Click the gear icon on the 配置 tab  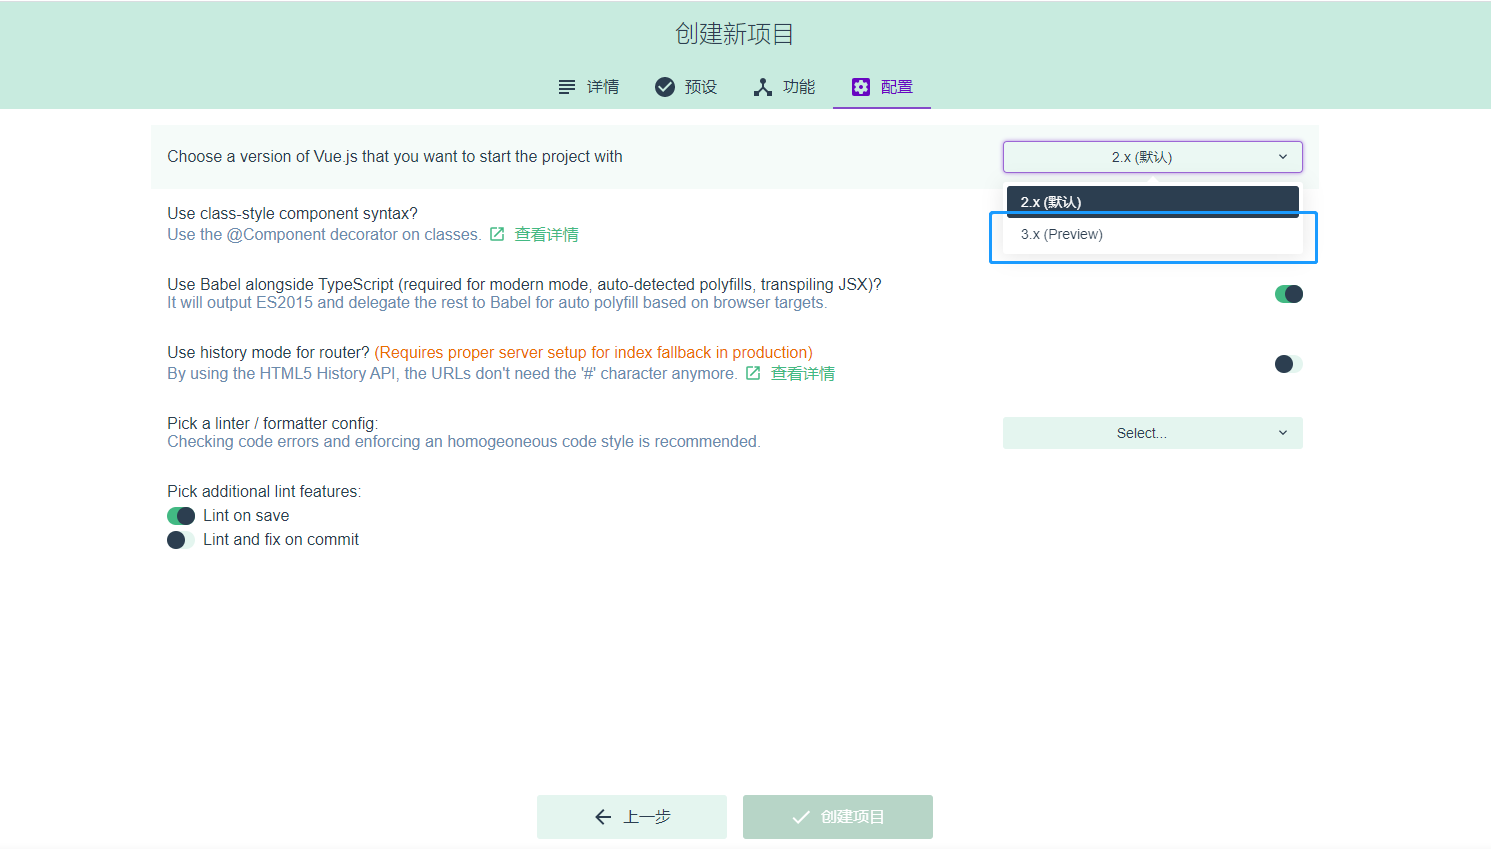click(x=861, y=87)
